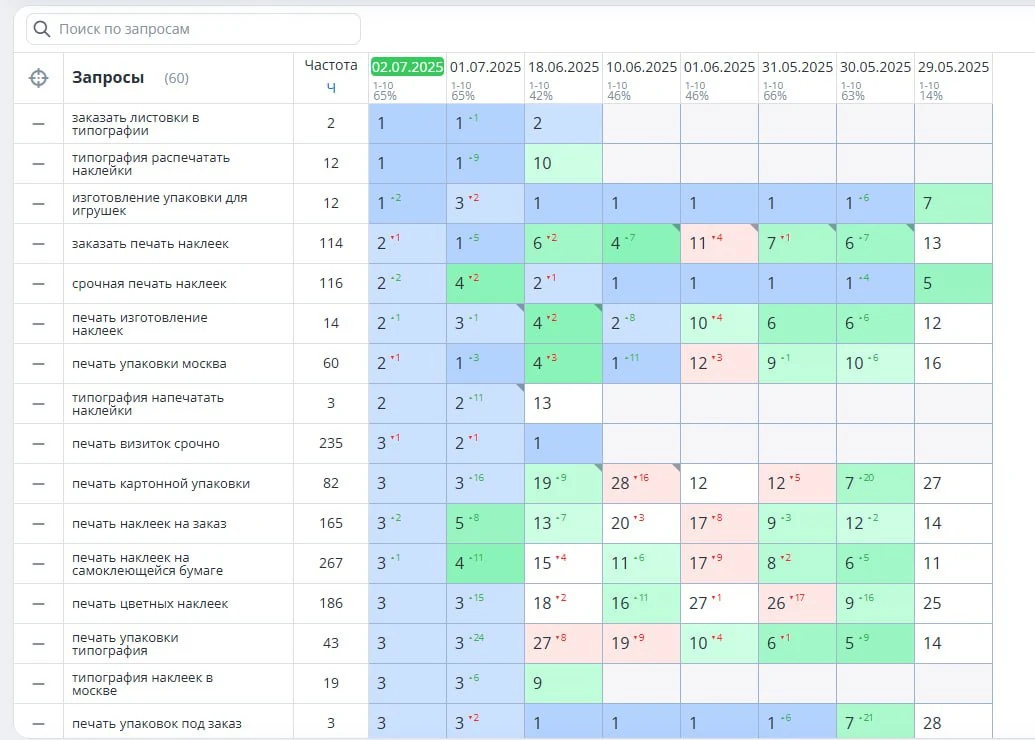Viewport: 1035px width, 740px height.
Task: Open the query 'печать визиток срочно'
Action: 146,444
